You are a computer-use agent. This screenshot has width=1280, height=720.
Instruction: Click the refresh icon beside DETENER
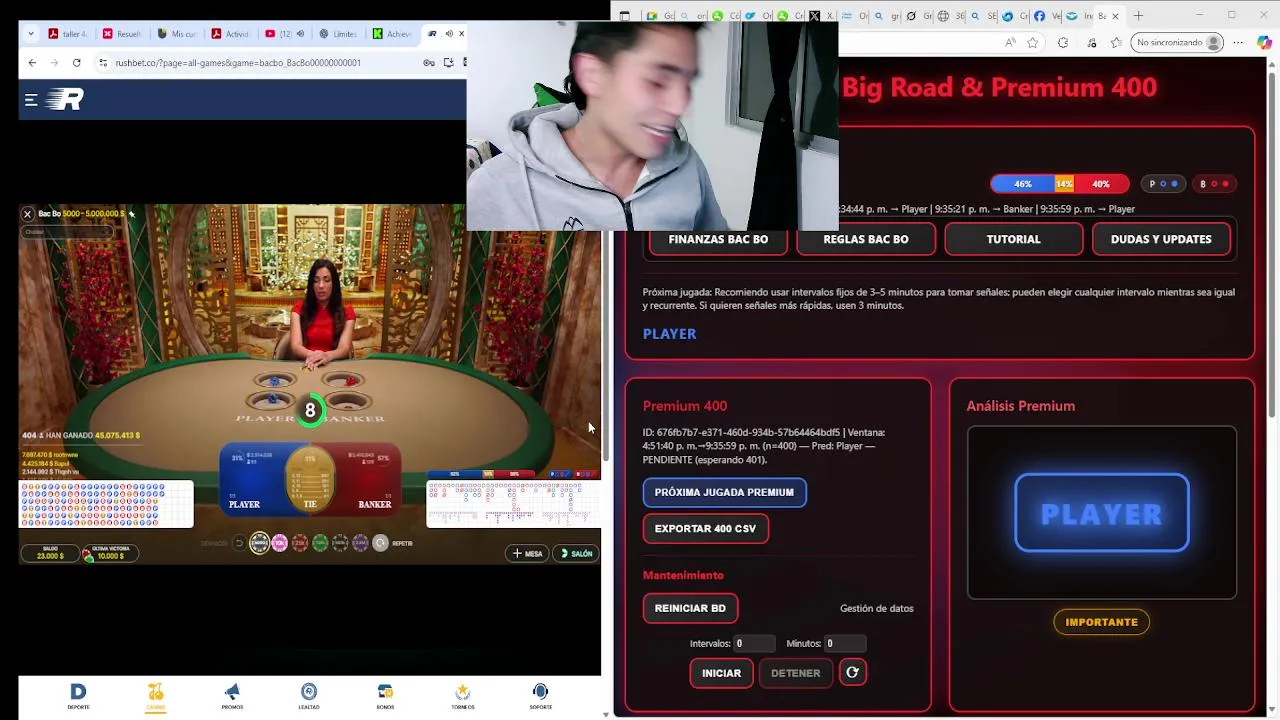(x=852, y=673)
